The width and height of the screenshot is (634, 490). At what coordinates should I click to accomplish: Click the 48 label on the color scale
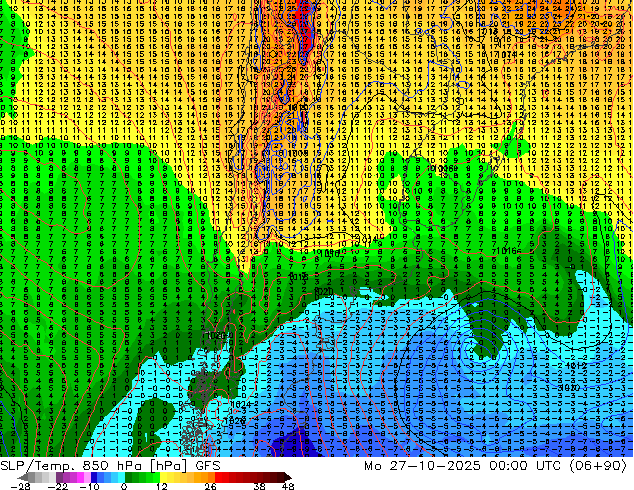tap(288, 486)
